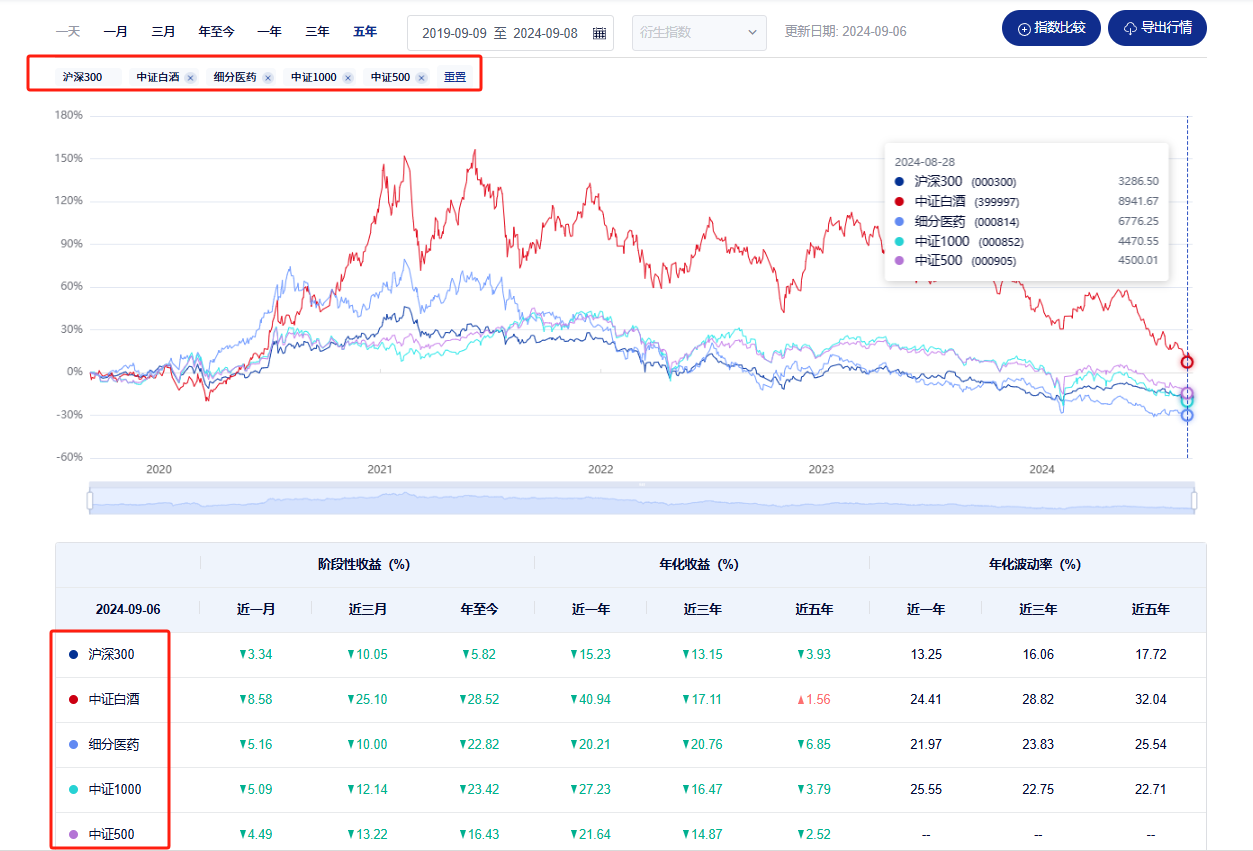Select the 一月 time range tab
The height and width of the screenshot is (851, 1253).
[115, 32]
